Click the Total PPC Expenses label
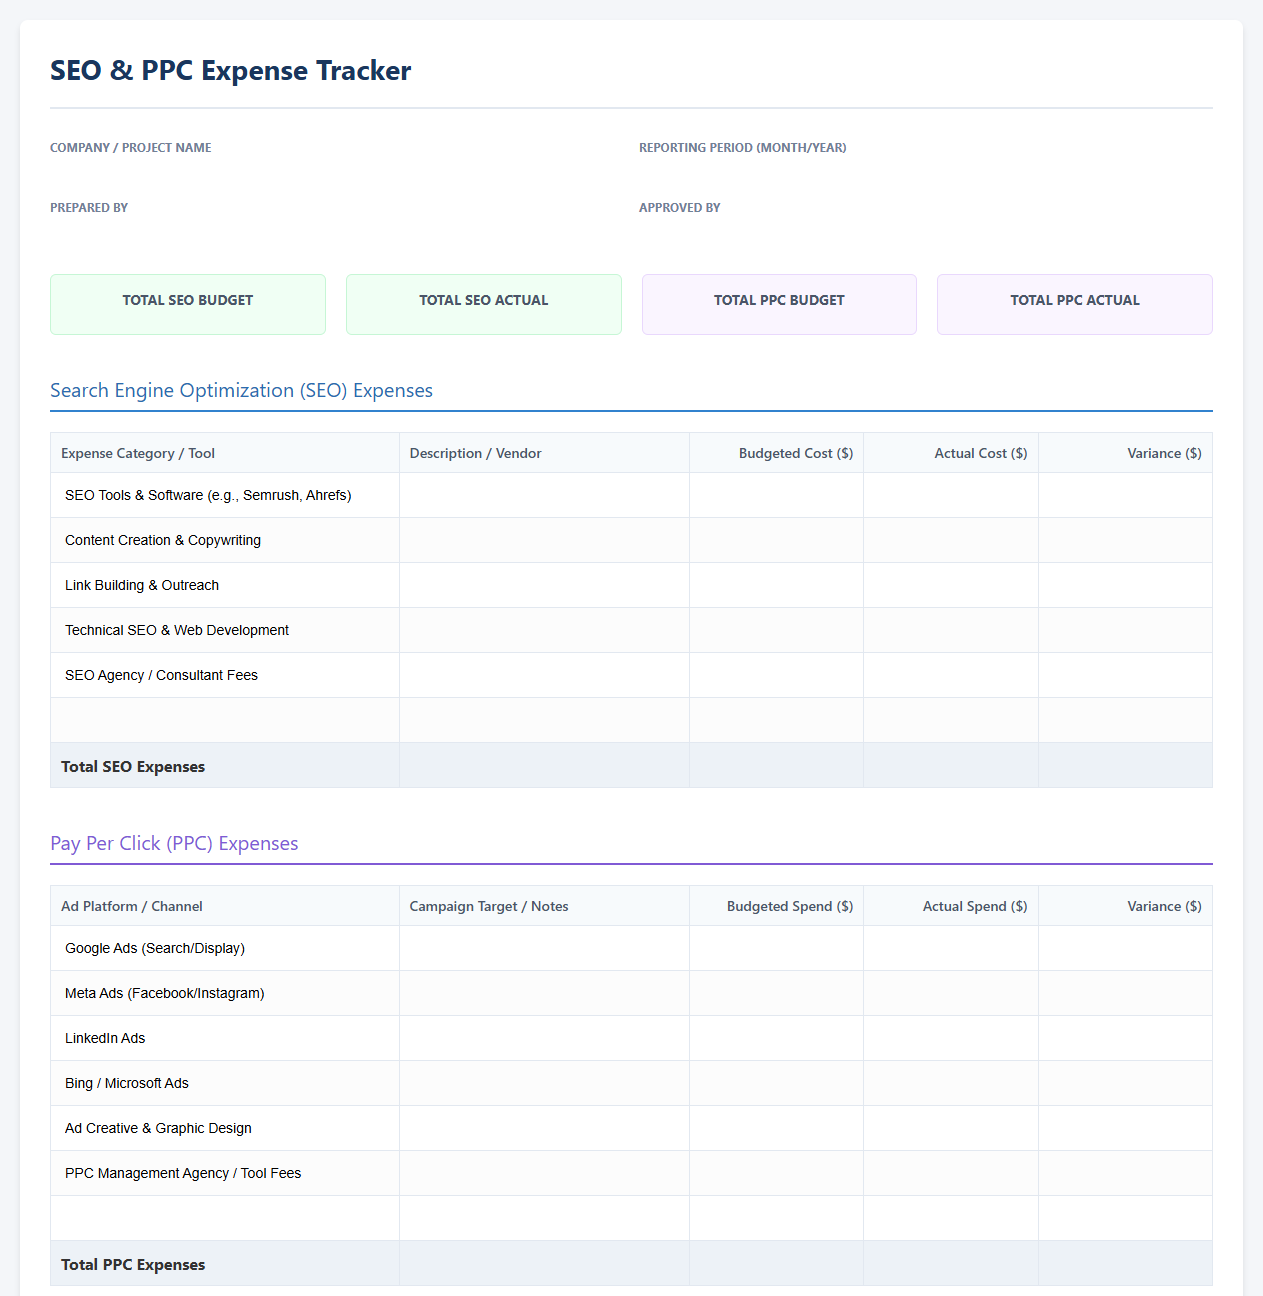1263x1296 pixels. click(133, 1264)
